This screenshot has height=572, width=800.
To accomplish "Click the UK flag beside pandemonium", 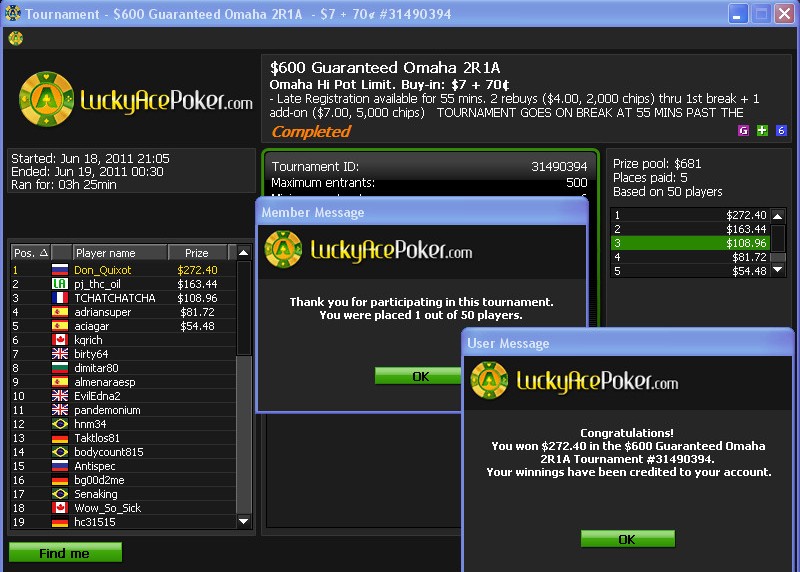I will (60, 410).
